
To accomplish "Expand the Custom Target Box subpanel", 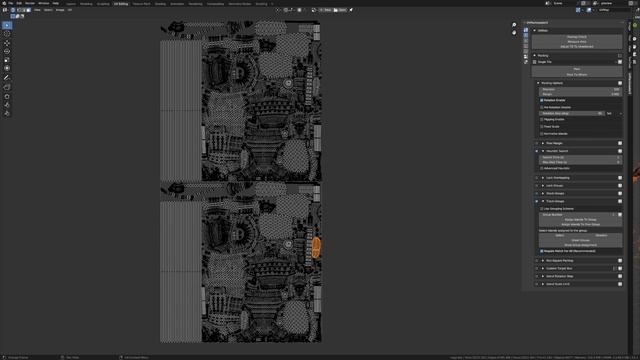I will tap(543, 269).
